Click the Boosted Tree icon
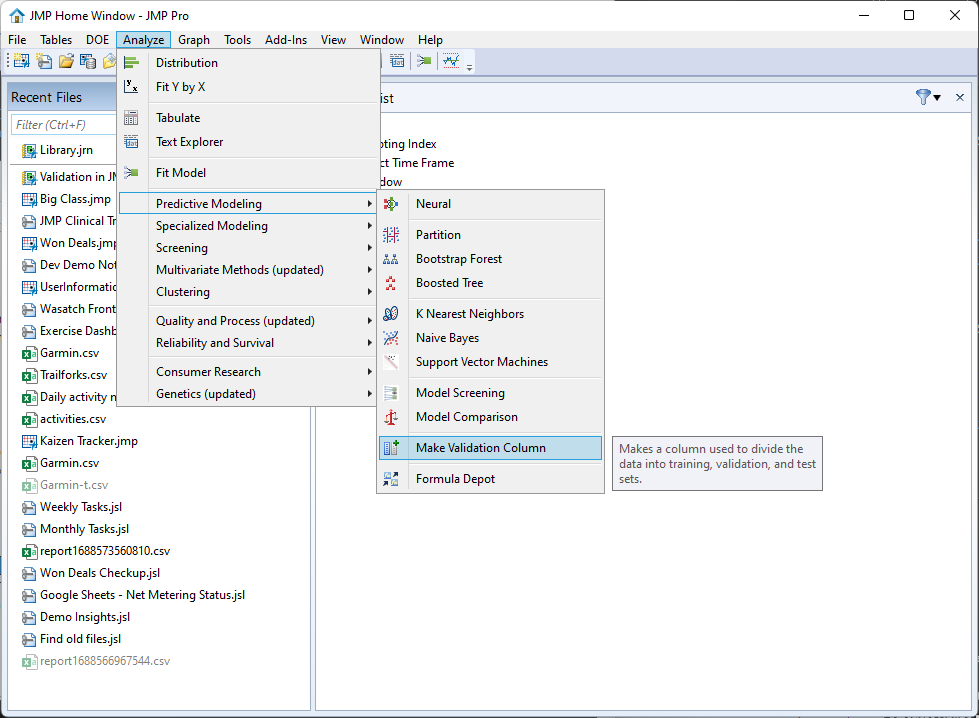Screen dimensions: 979x718 pos(391,283)
